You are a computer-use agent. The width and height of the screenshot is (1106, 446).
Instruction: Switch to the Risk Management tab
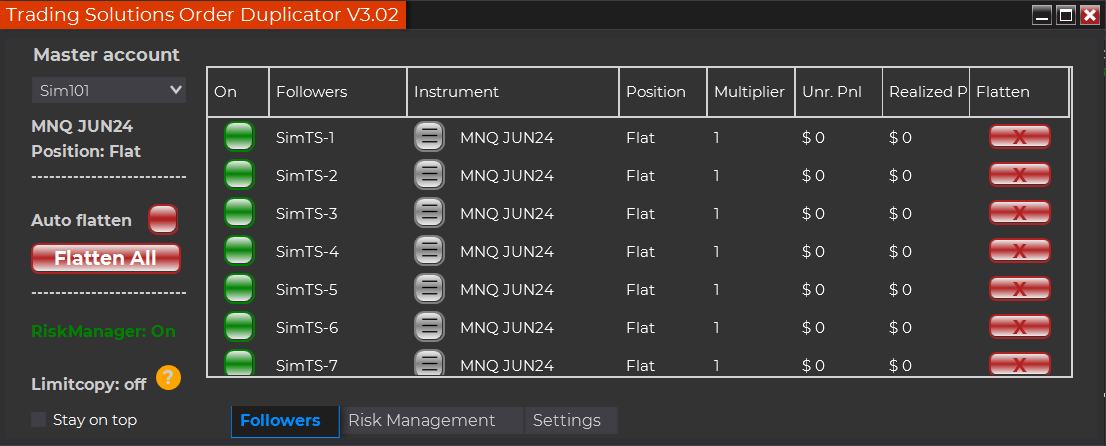tap(422, 421)
